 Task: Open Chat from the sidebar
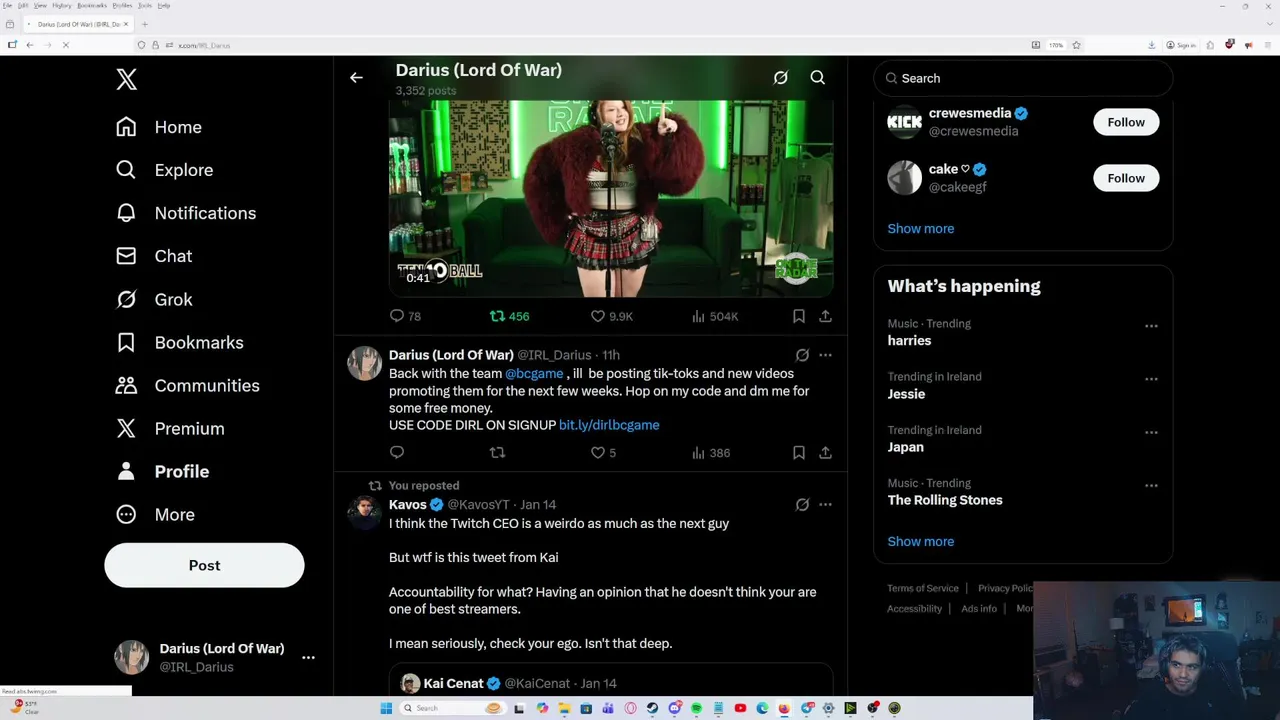[x=154, y=256]
